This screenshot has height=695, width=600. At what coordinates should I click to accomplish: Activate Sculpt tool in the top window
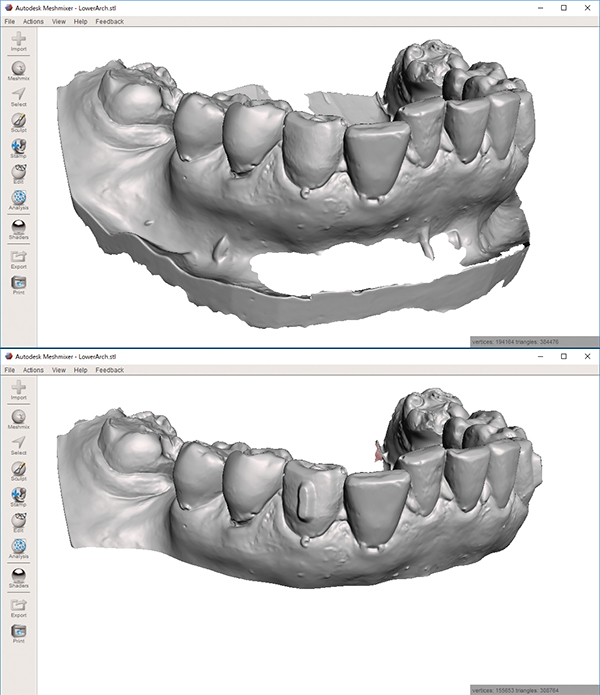tap(19, 121)
